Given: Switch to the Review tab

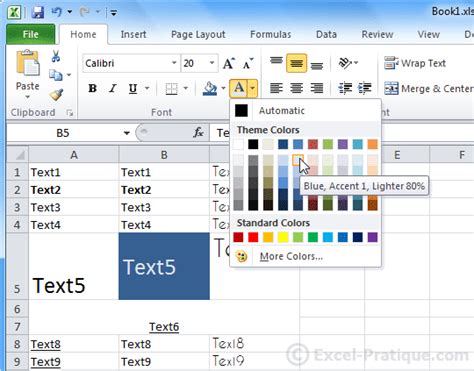Looking at the screenshot, I should click(377, 34).
